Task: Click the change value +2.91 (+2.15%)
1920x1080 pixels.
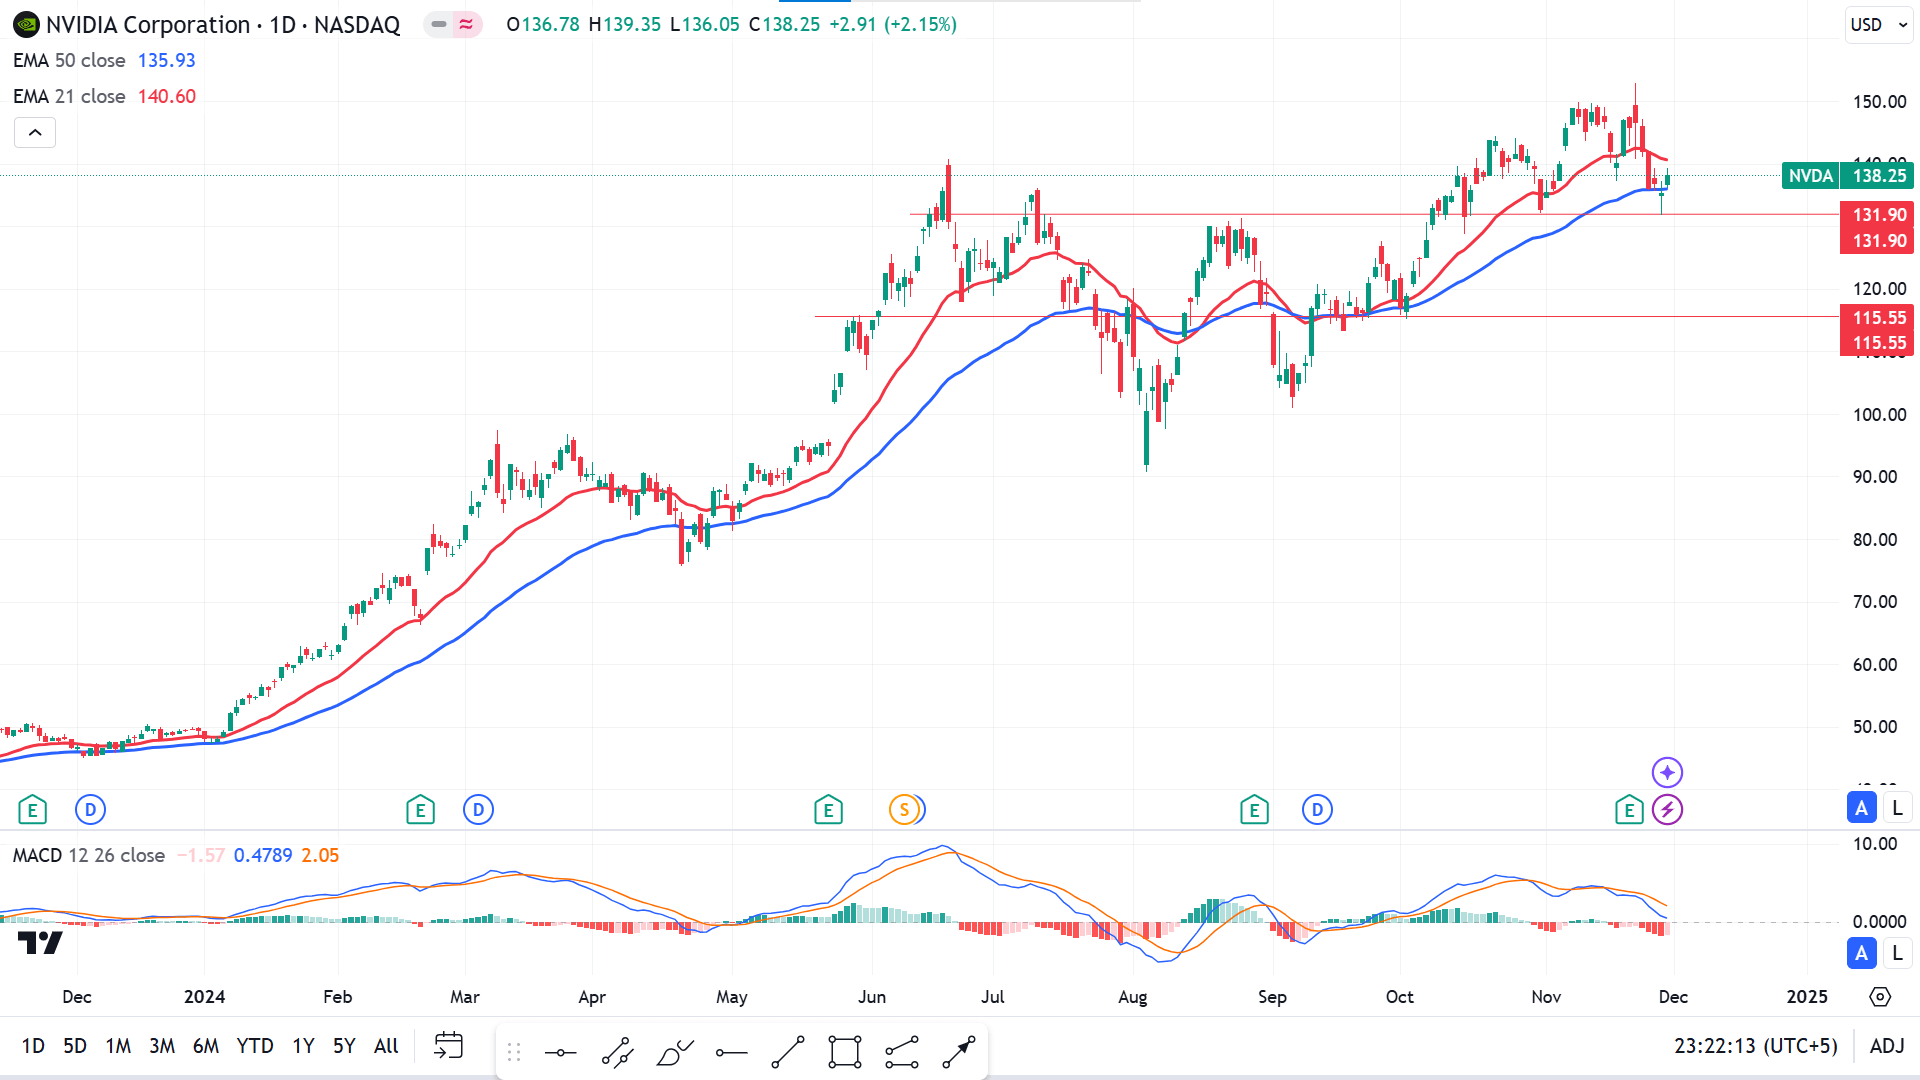Action: [893, 24]
